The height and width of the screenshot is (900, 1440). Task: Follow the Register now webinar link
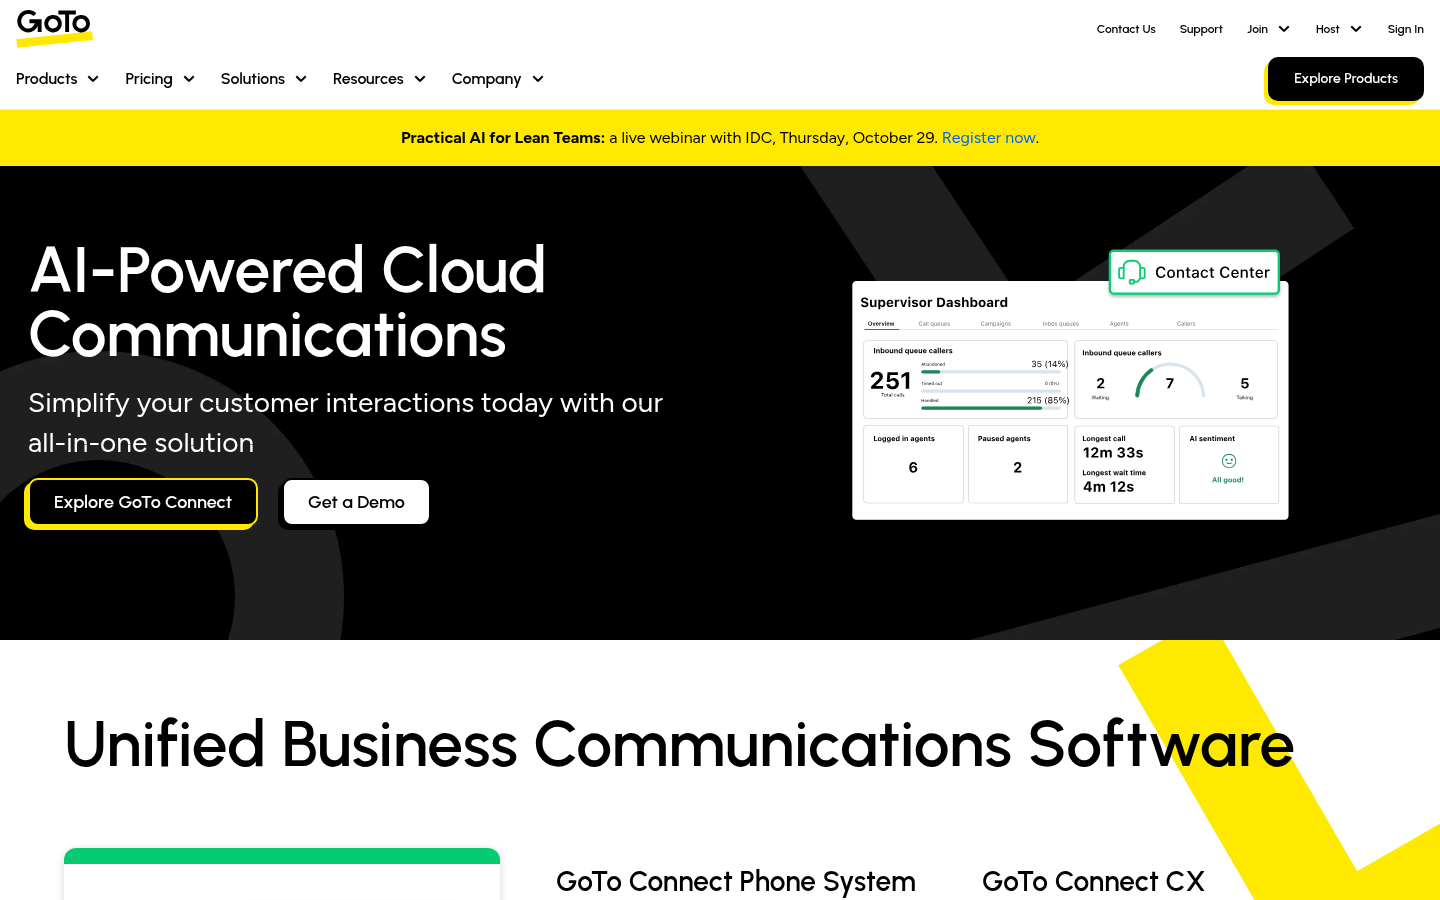(988, 138)
